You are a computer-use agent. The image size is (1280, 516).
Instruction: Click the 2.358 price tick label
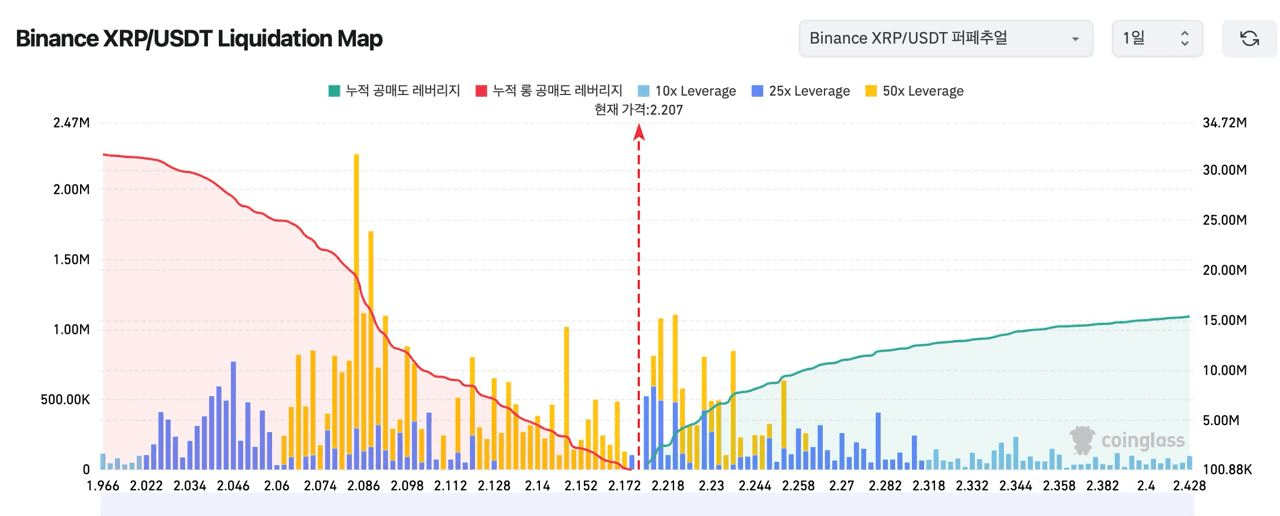coord(1059,485)
